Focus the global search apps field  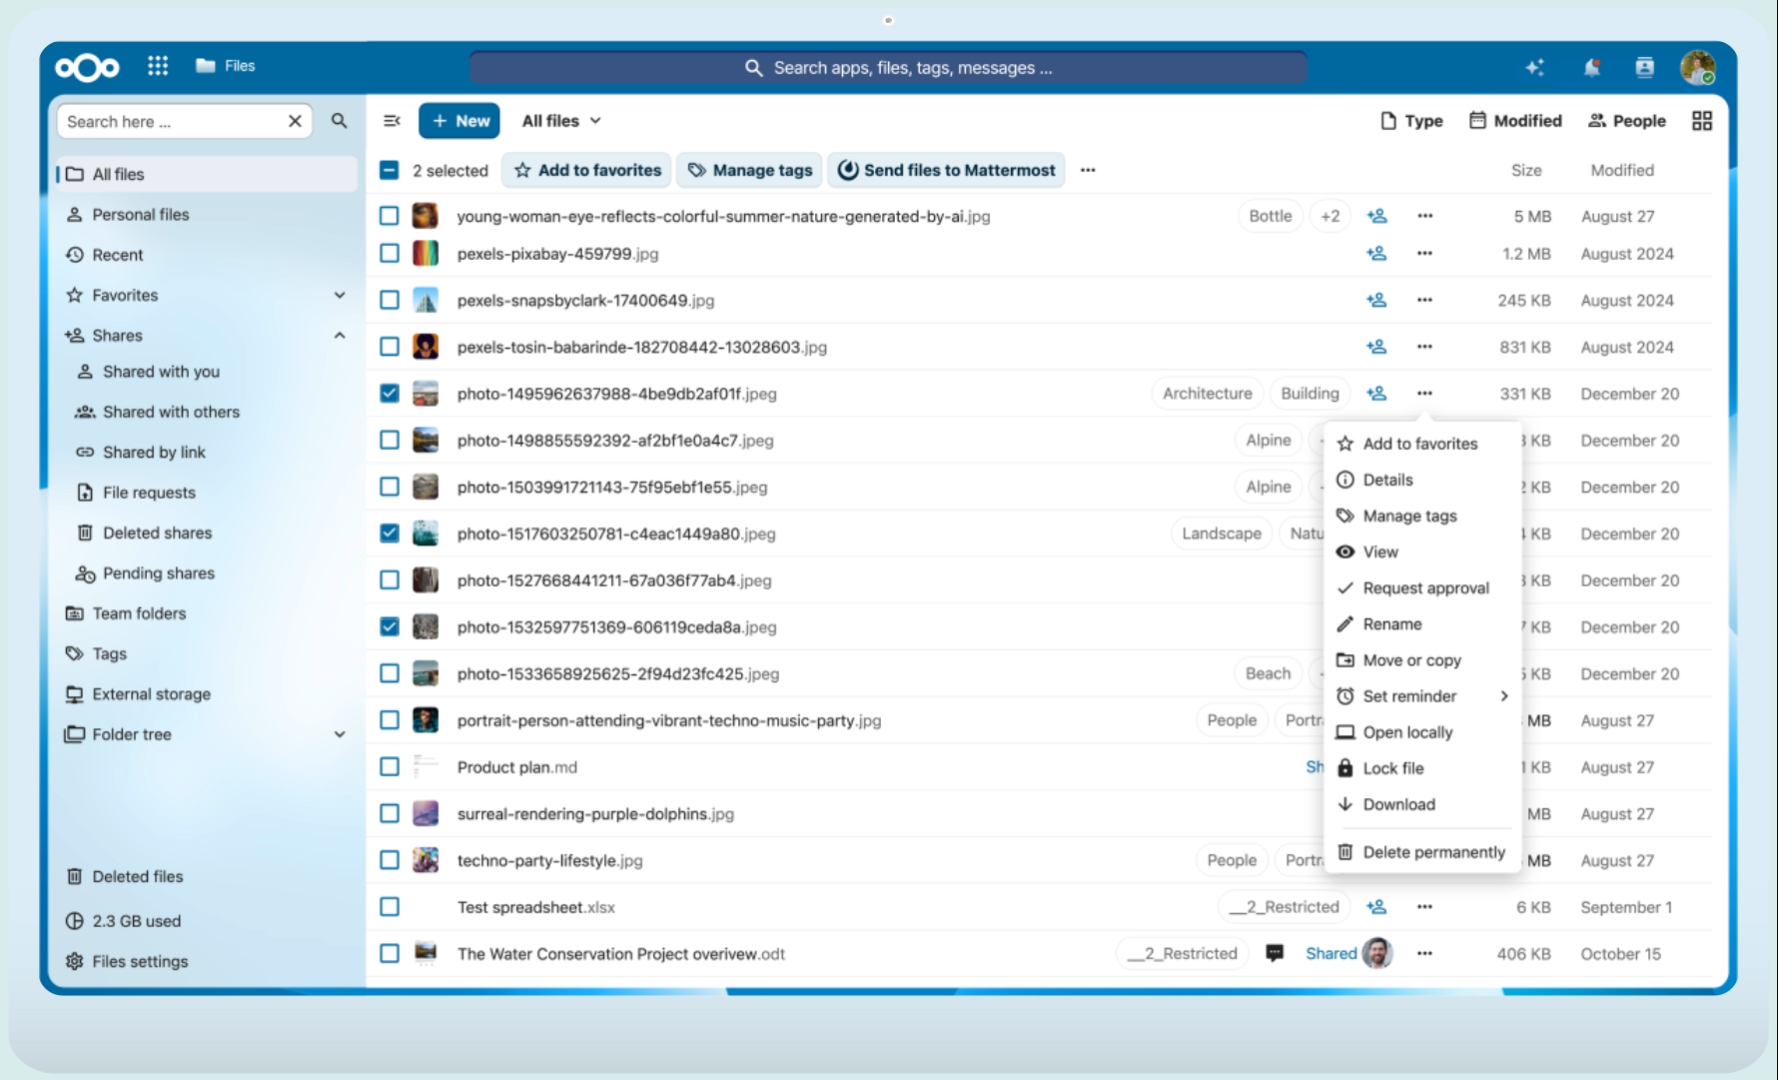pyautogui.click(x=888, y=67)
